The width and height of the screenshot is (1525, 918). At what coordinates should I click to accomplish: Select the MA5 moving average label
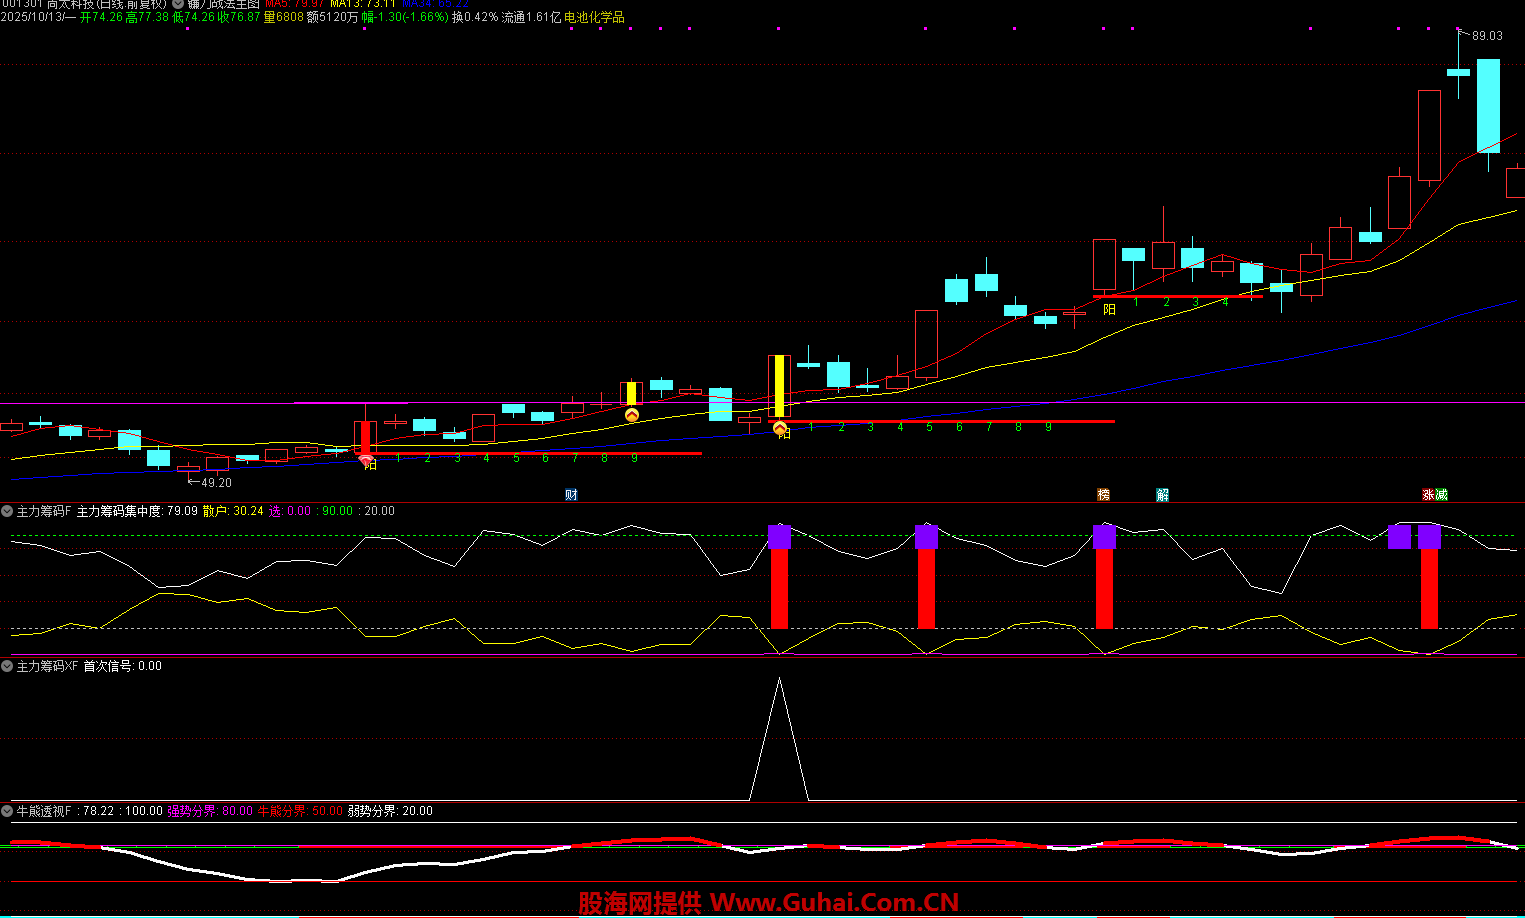[x=294, y=4]
